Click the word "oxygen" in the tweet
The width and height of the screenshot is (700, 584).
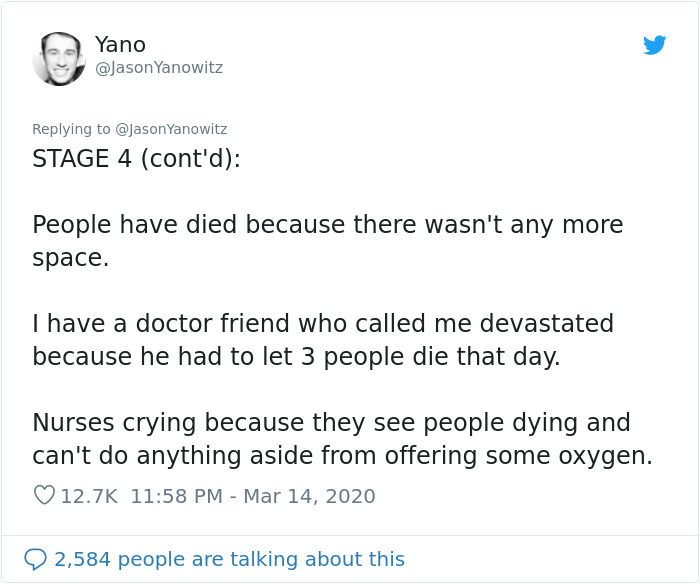[x=608, y=456]
